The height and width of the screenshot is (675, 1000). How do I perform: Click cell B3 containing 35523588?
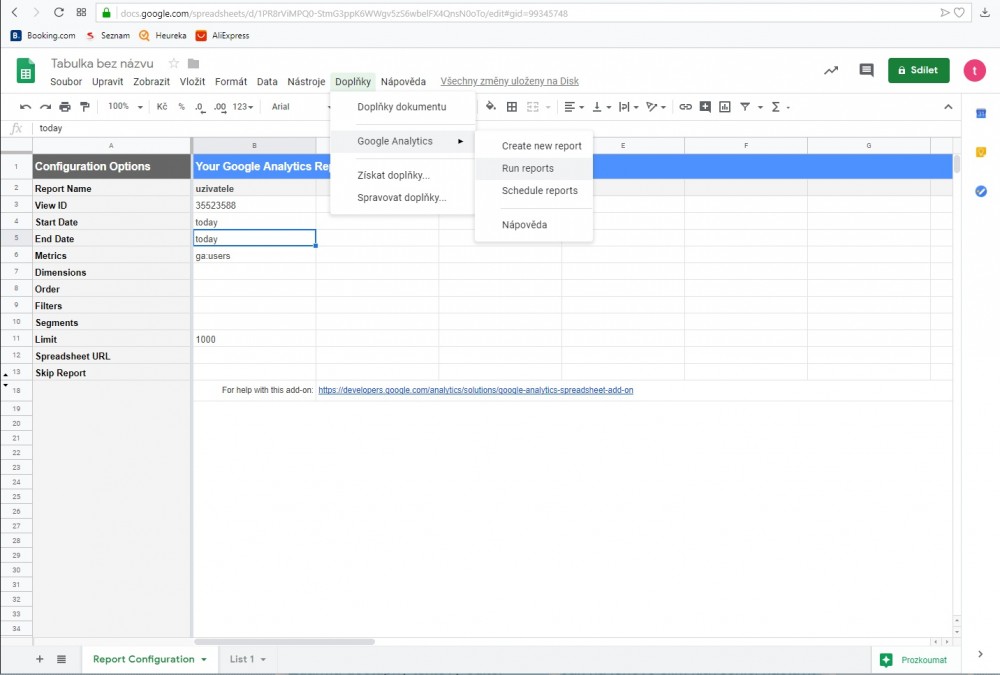click(x=254, y=205)
